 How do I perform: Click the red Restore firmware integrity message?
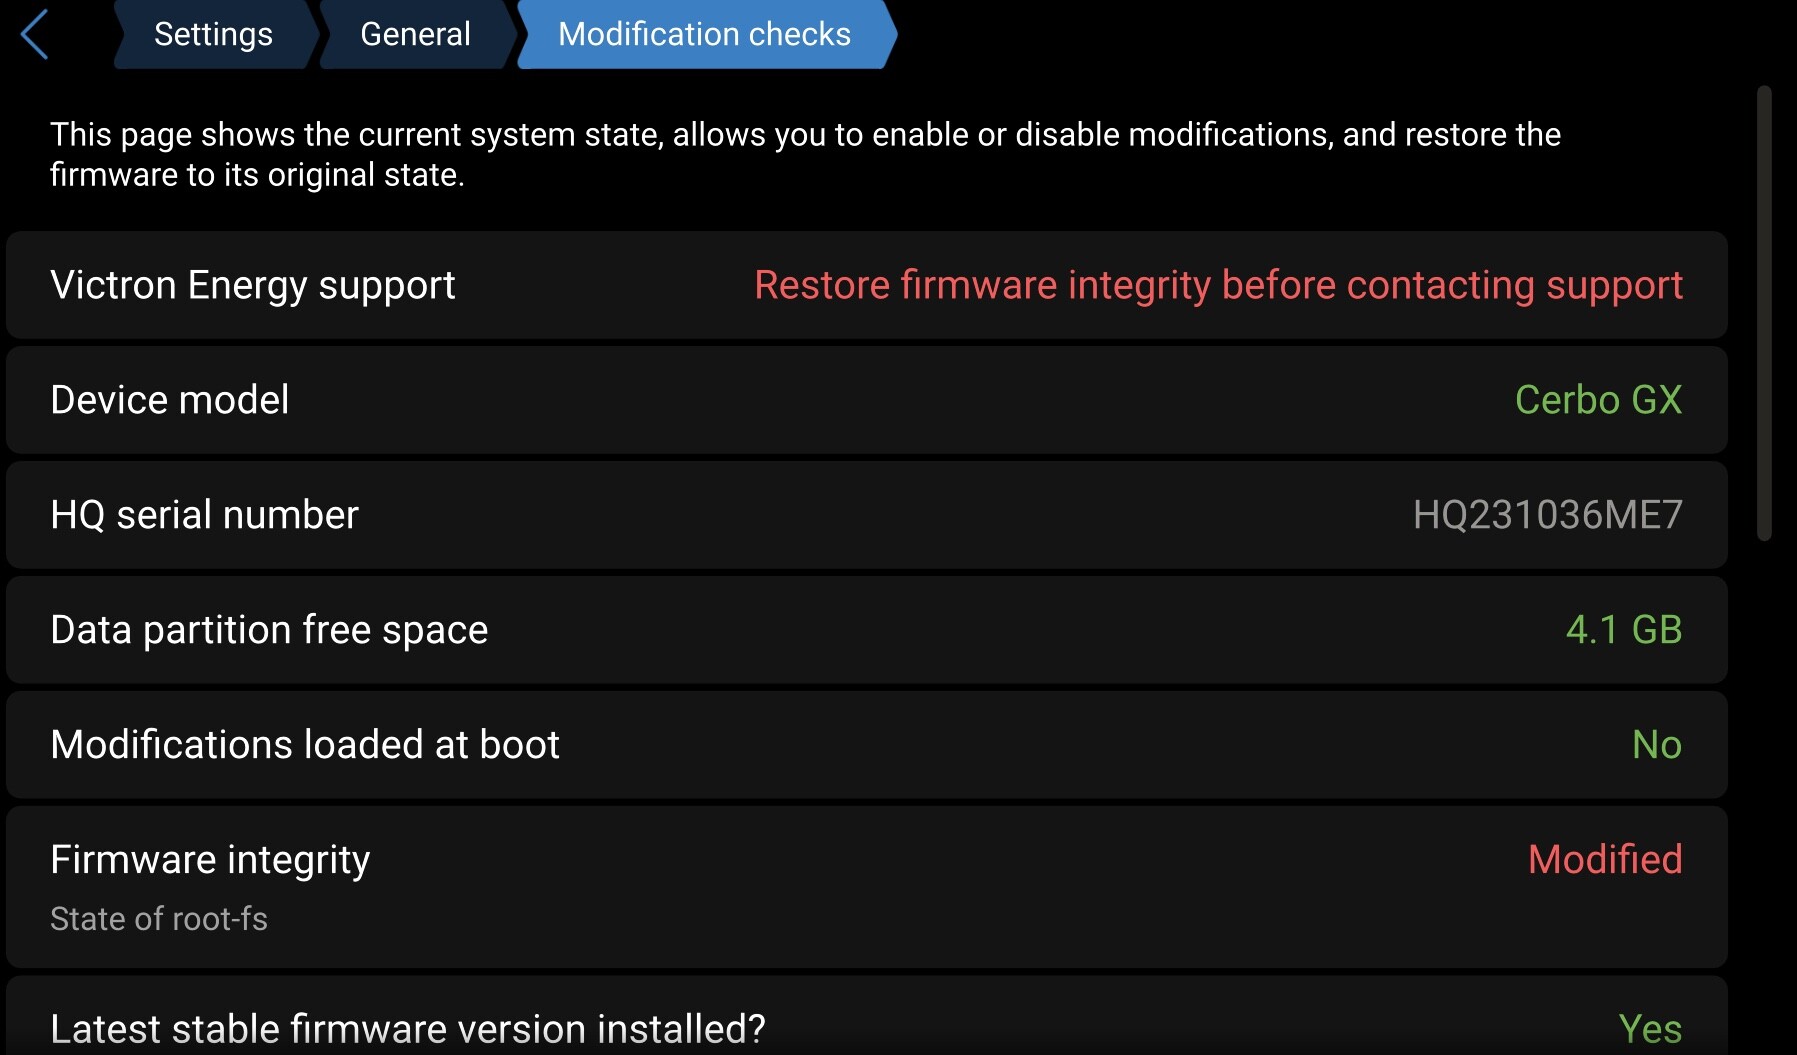1218,286
